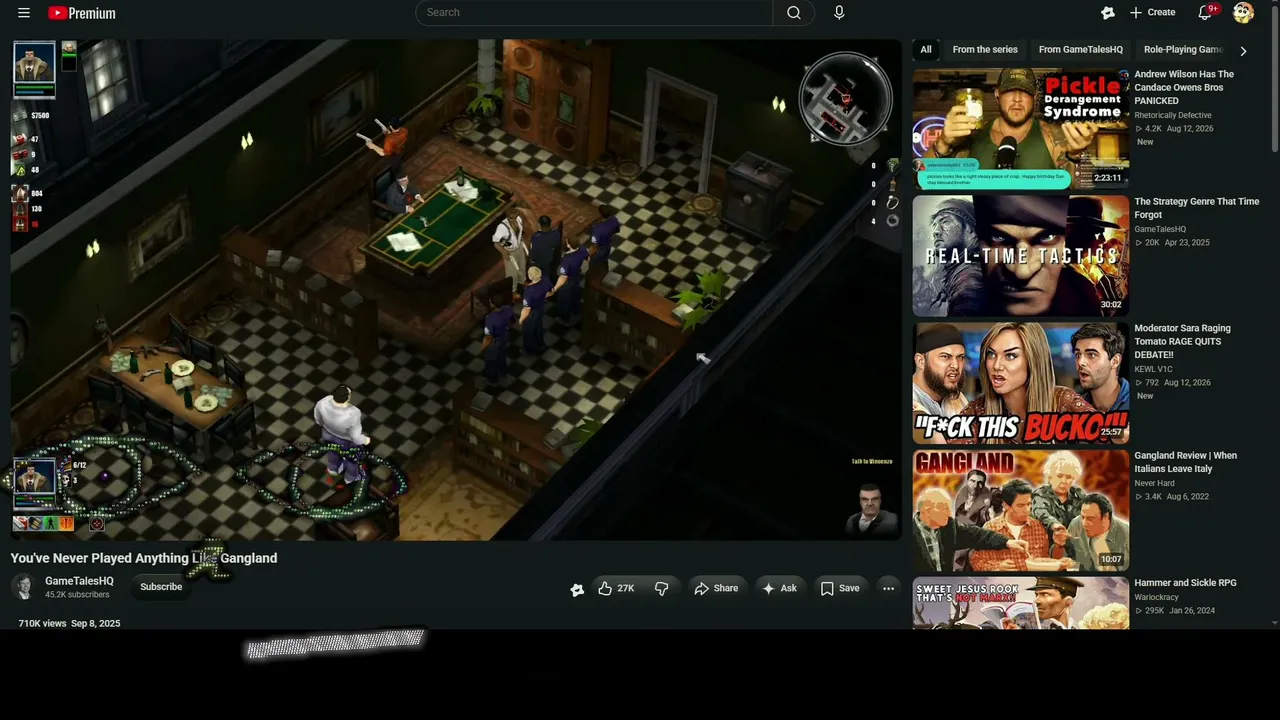Open the Real-Time Tactics video thumbnail
1280x720 pixels.
pos(1021,255)
